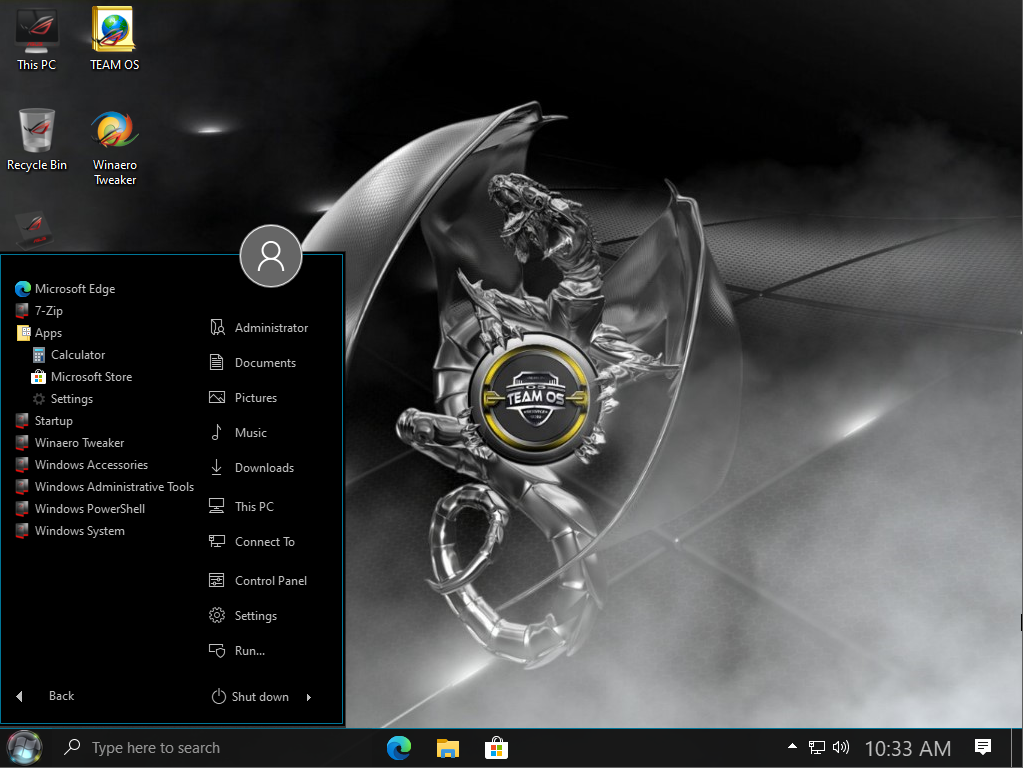
Task: Open Calculator in the Apps folder
Action: (69, 355)
